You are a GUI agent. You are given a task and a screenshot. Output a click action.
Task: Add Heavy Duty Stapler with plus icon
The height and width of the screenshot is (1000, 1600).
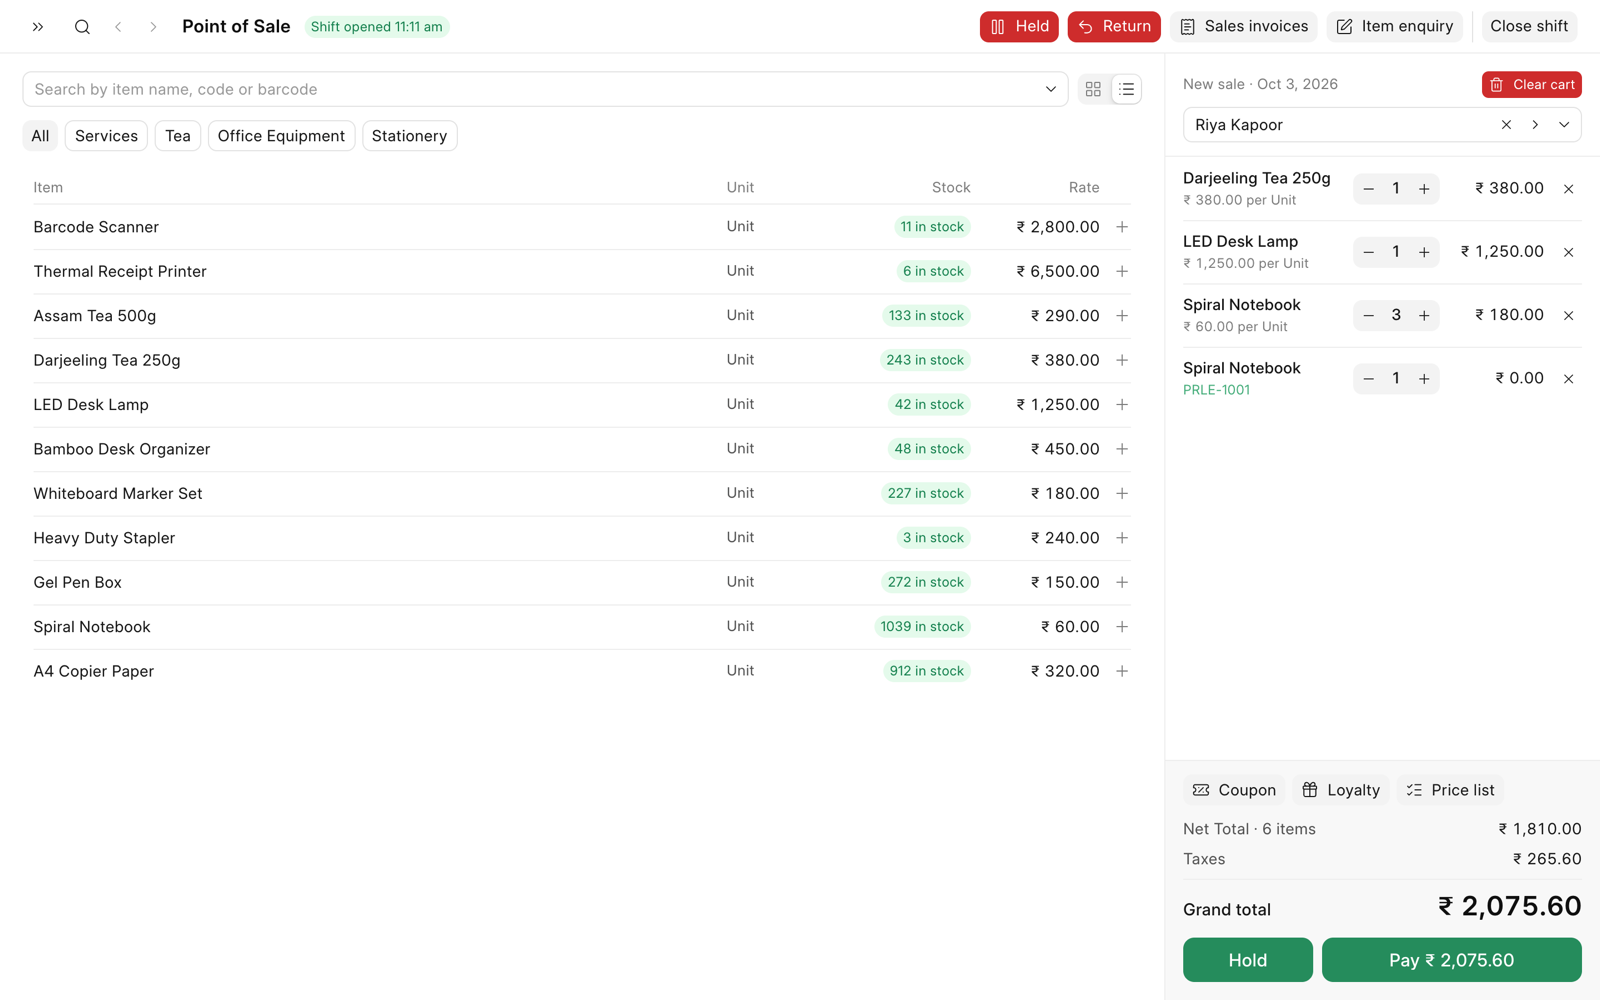click(x=1122, y=538)
